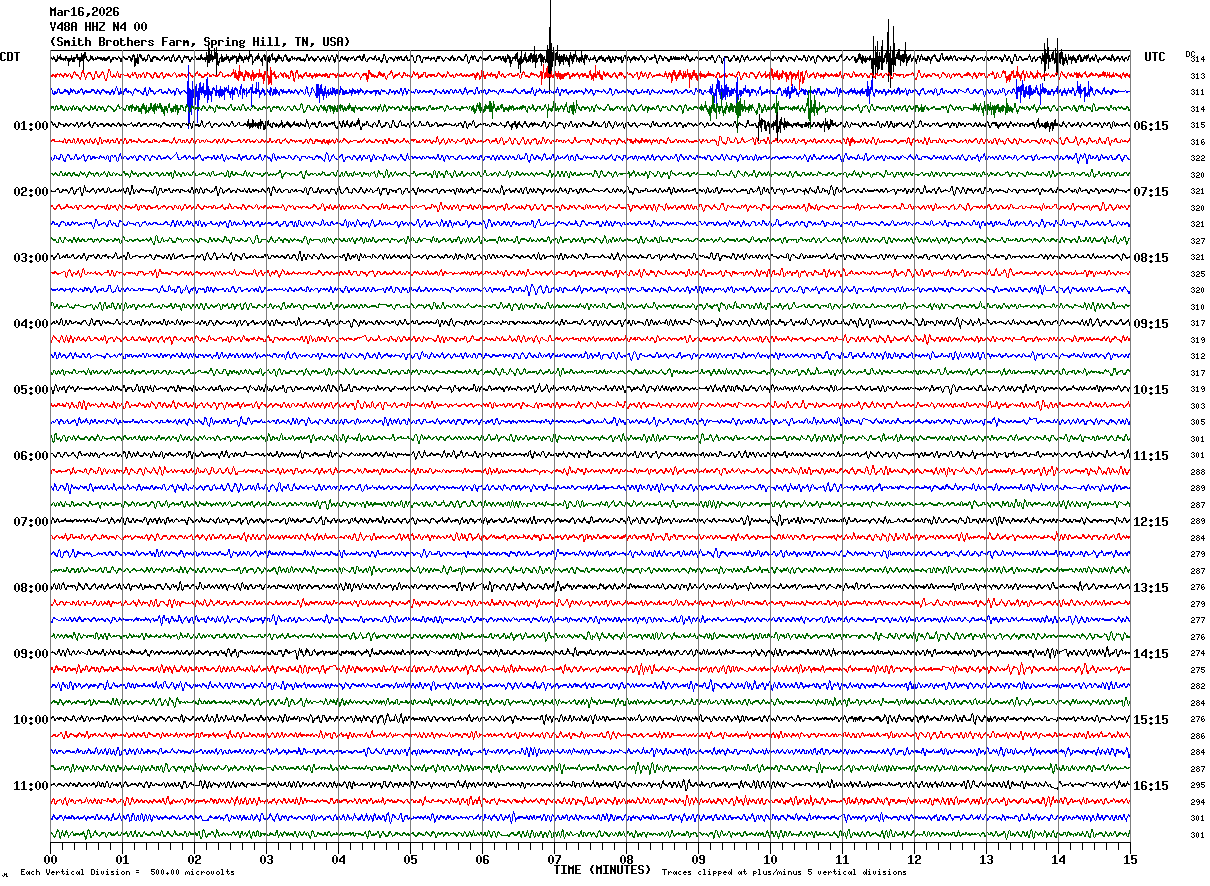Click the Smith Brothers Farm location title
This screenshot has height=886, width=1210.
[200, 42]
